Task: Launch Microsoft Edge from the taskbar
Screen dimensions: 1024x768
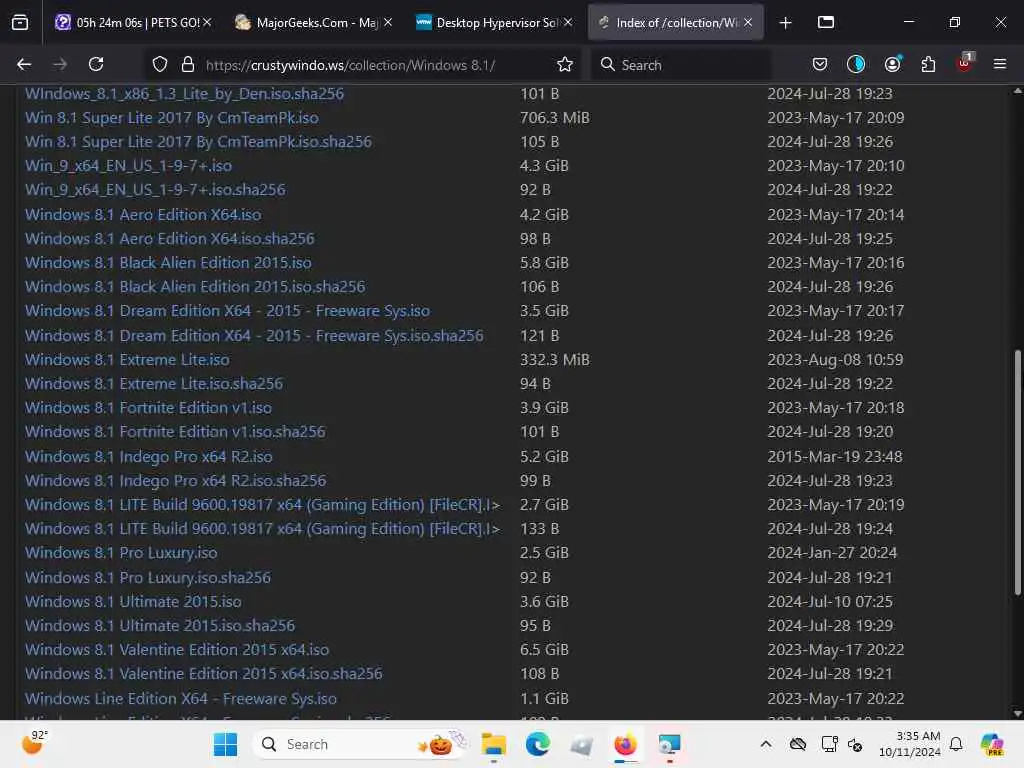Action: [x=537, y=744]
